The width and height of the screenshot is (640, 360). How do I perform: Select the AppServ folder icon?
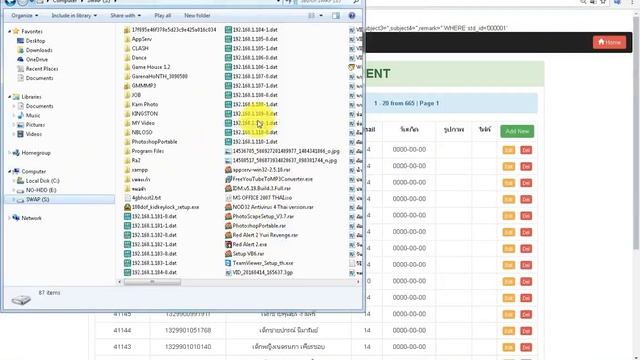click(x=127, y=39)
